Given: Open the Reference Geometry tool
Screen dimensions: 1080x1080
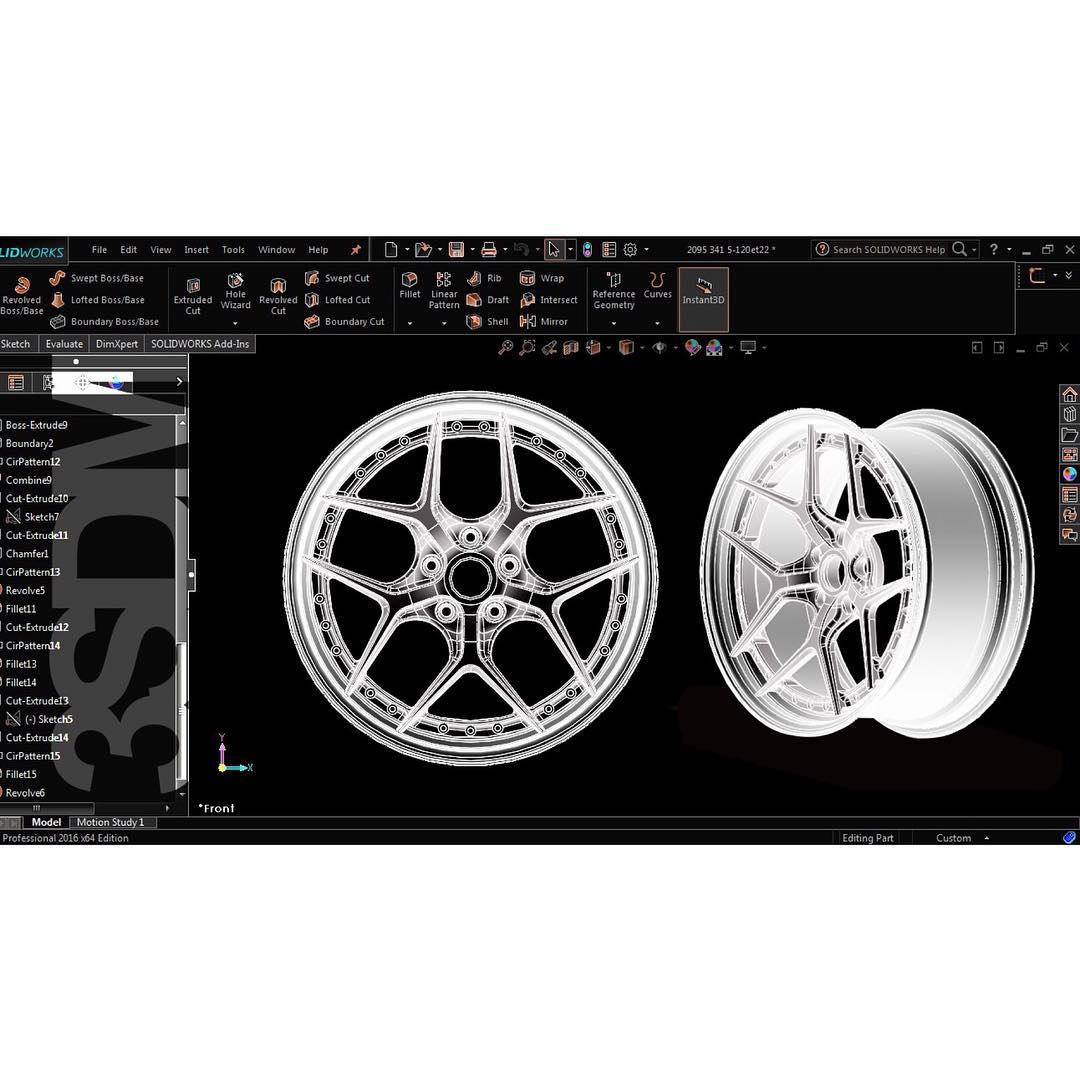Looking at the screenshot, I should pyautogui.click(x=613, y=293).
